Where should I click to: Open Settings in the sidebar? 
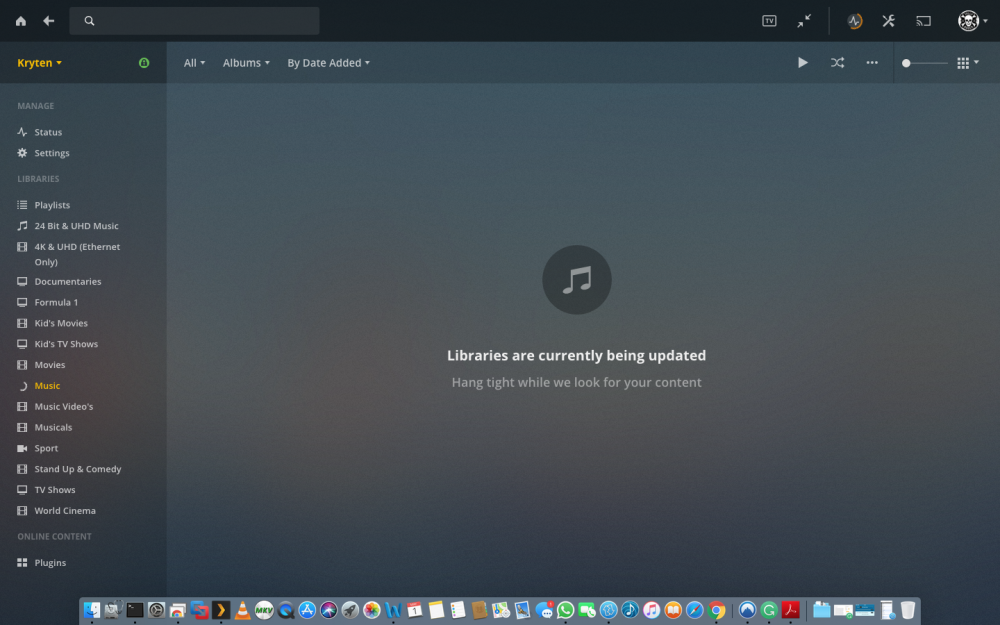click(x=52, y=153)
